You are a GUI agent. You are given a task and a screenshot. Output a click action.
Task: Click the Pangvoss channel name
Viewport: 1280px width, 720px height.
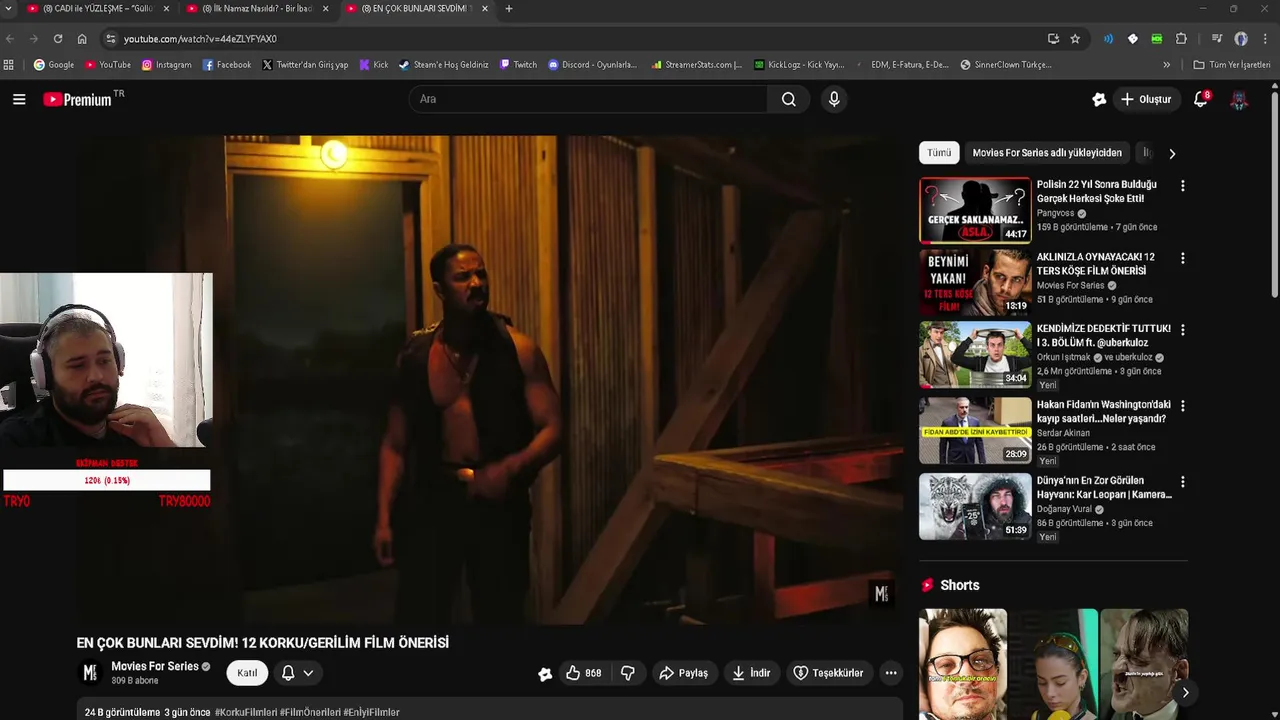pos(1055,213)
